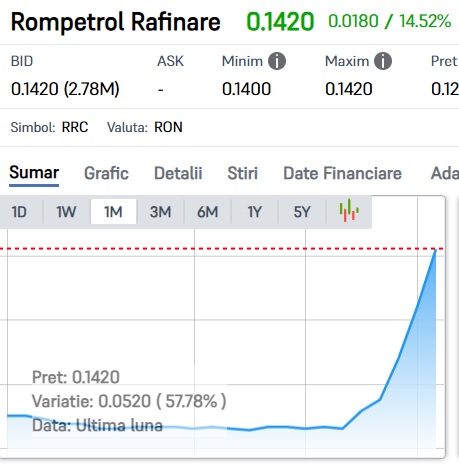Open the Date Financiare tab

pos(342,173)
